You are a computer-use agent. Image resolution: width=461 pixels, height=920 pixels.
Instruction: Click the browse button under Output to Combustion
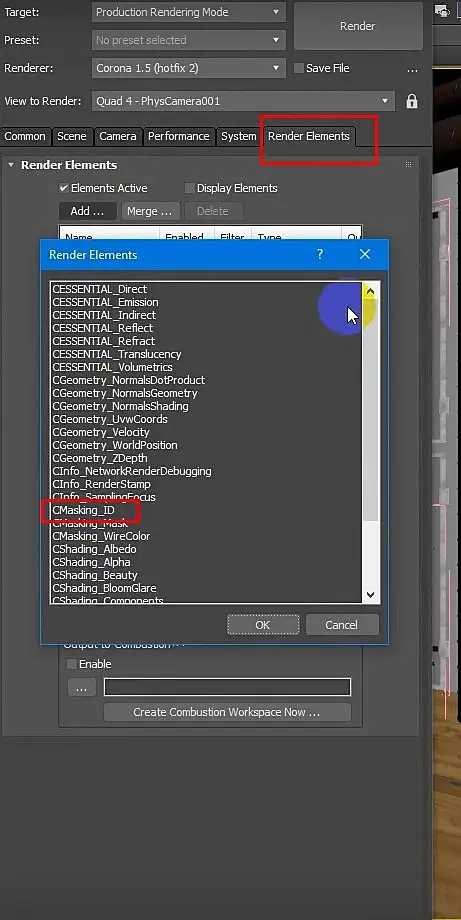tap(82, 688)
